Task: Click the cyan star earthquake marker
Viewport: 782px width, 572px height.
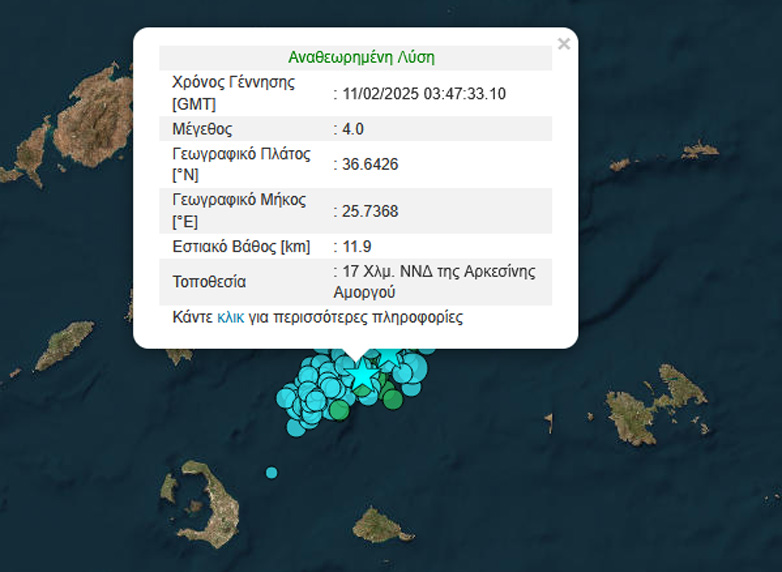Action: pos(362,375)
